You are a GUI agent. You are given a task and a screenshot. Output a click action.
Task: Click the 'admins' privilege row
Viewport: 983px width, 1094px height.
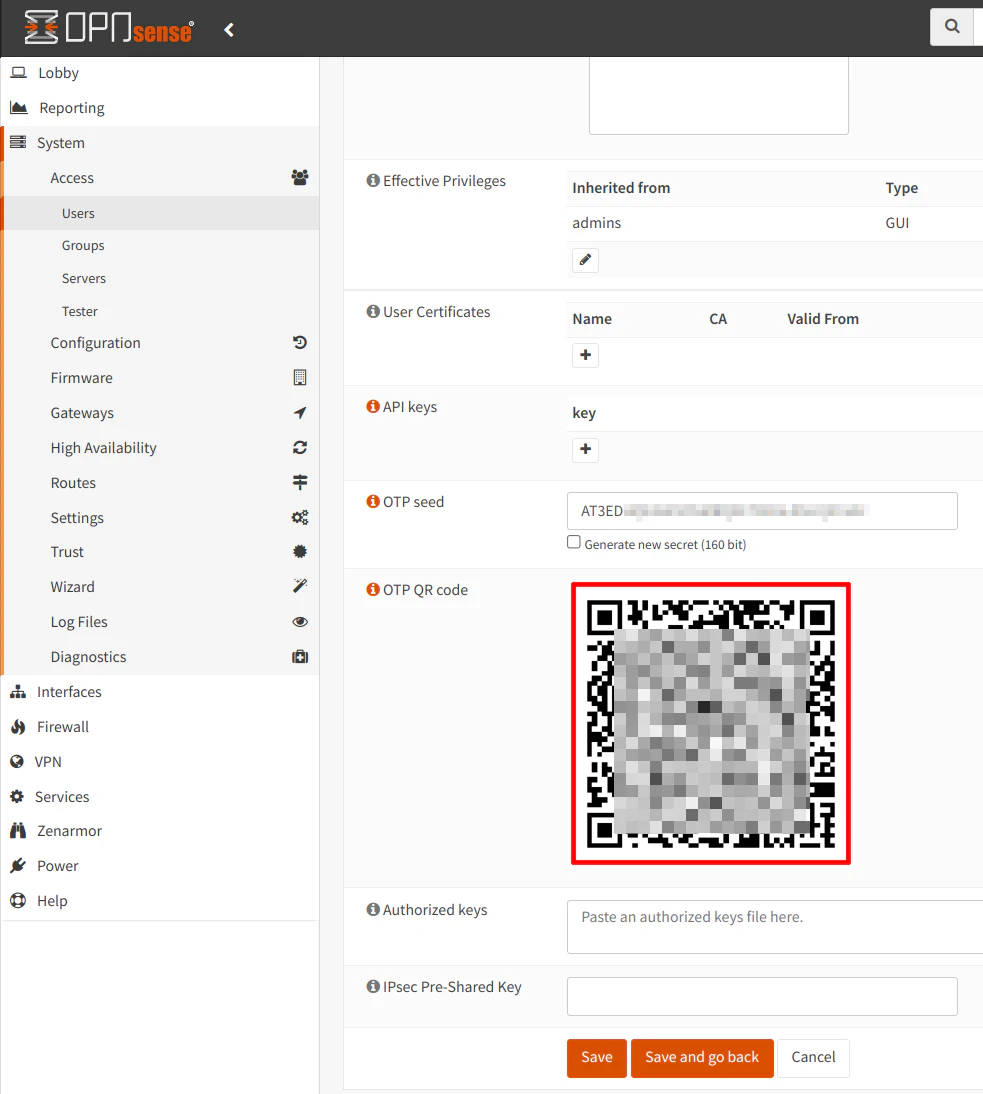[774, 223]
